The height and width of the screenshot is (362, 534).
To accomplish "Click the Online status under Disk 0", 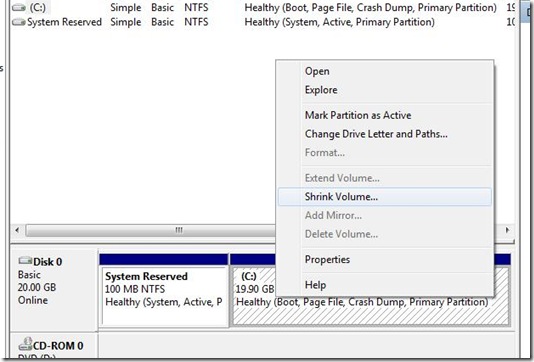I will point(33,300).
